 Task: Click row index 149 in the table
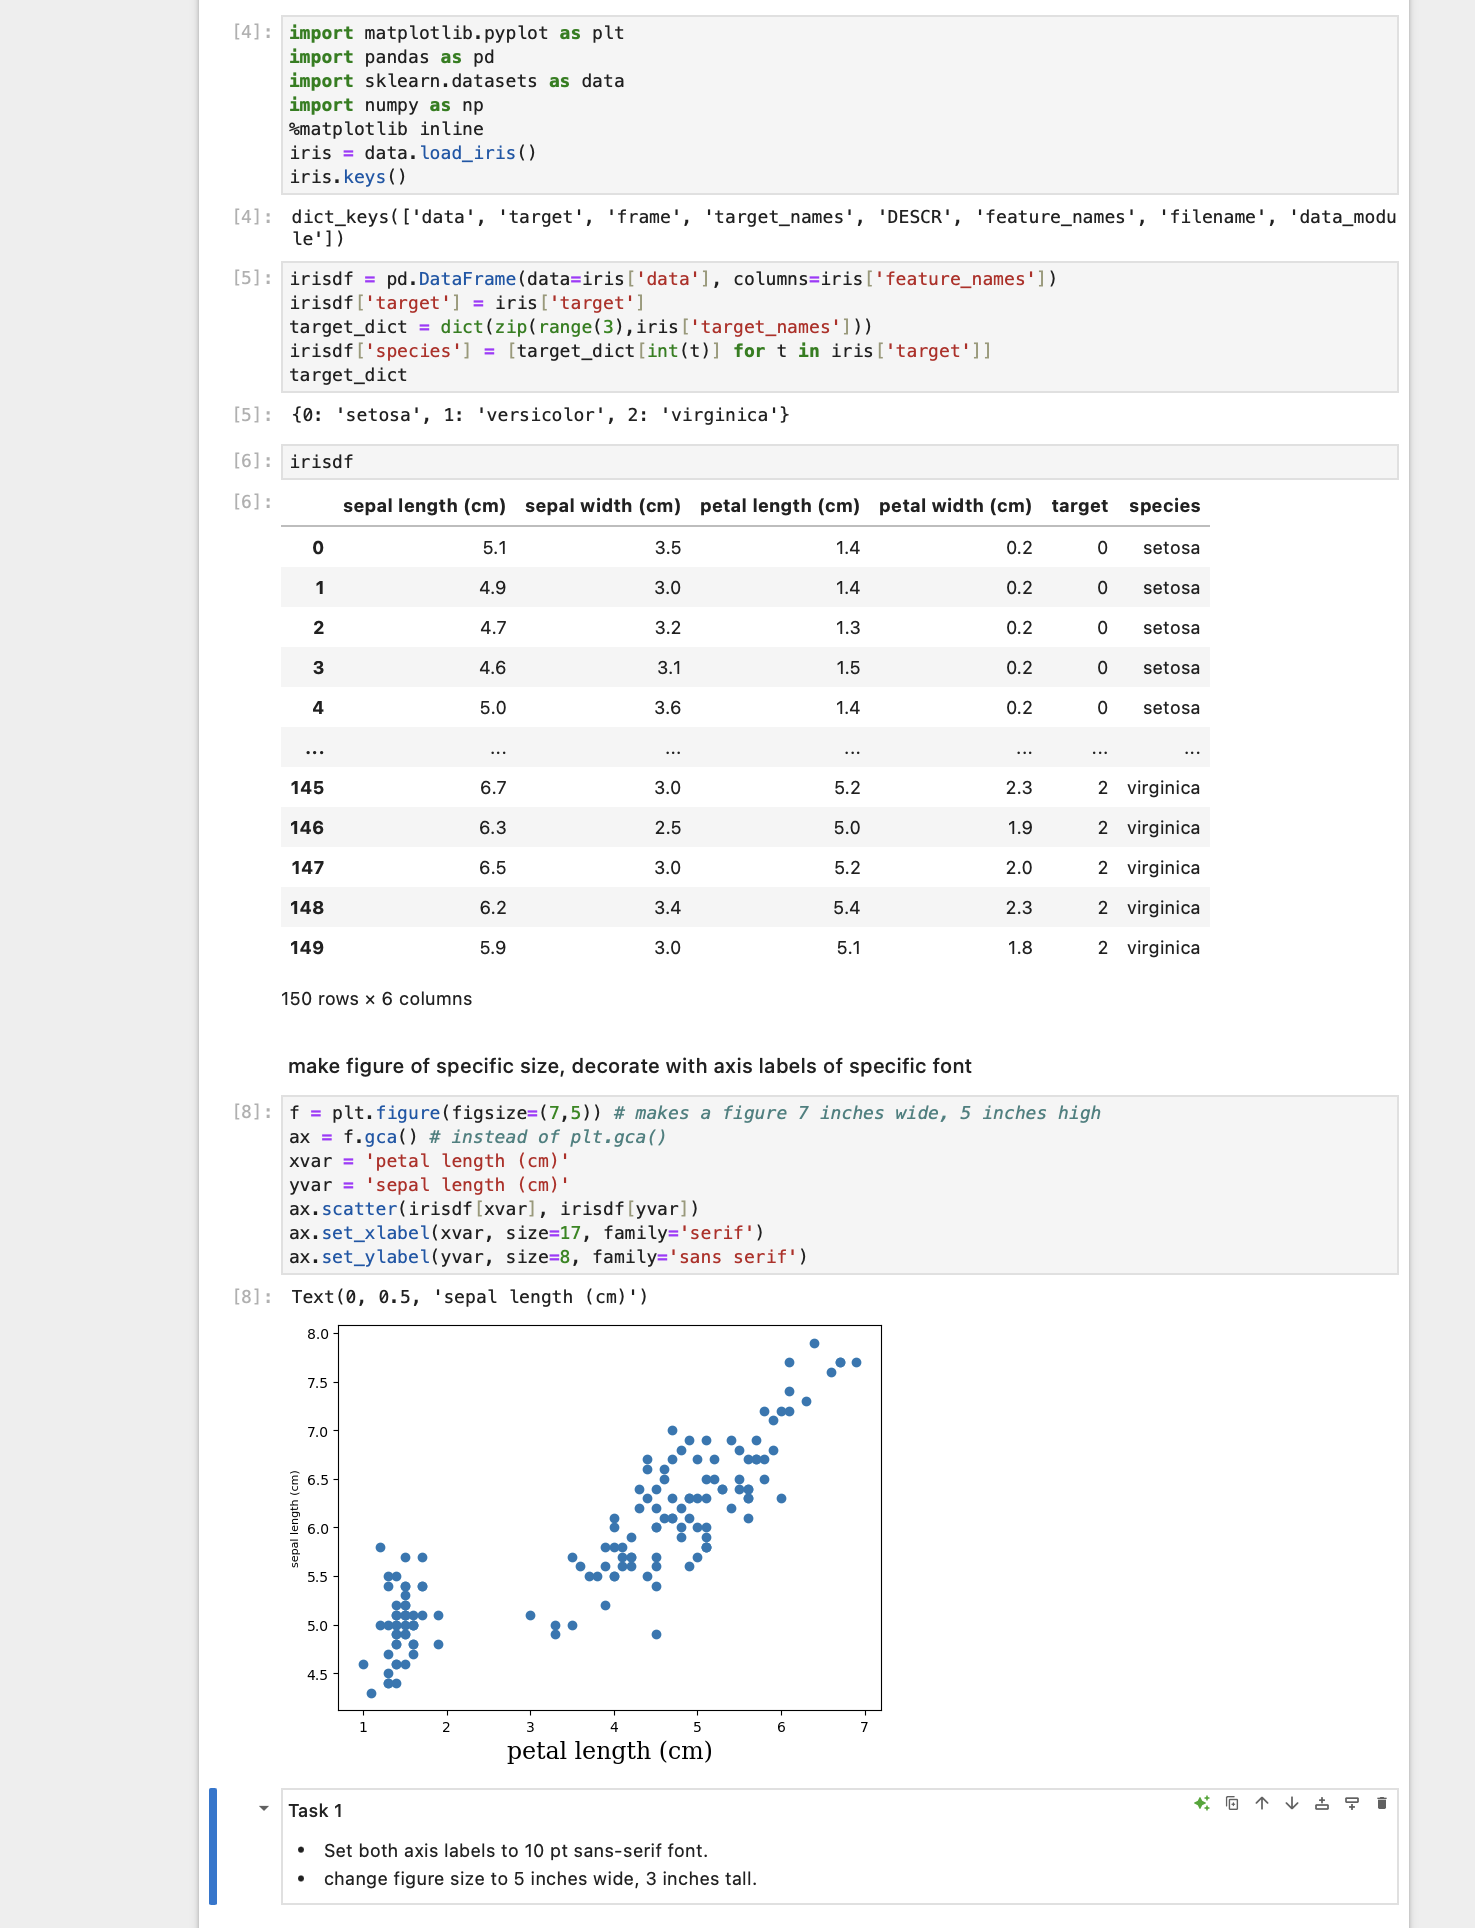pyautogui.click(x=307, y=948)
